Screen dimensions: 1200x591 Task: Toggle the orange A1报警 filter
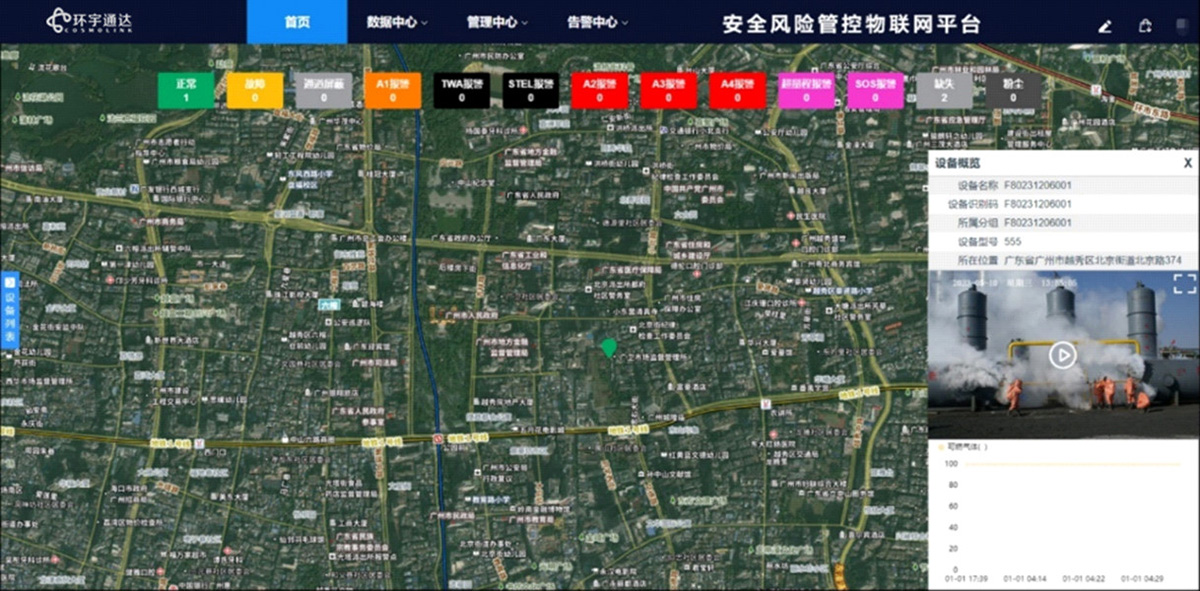click(393, 90)
